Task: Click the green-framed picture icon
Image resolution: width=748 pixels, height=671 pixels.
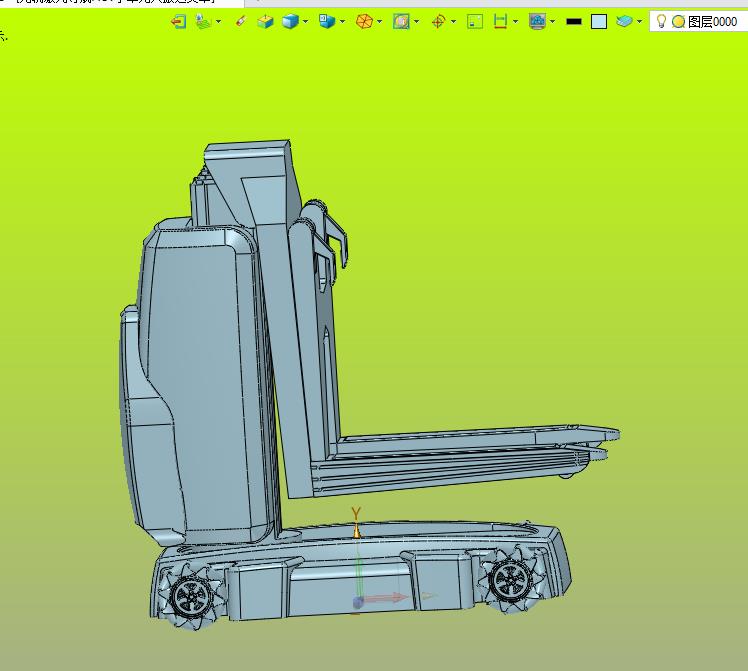Action: pos(402,21)
